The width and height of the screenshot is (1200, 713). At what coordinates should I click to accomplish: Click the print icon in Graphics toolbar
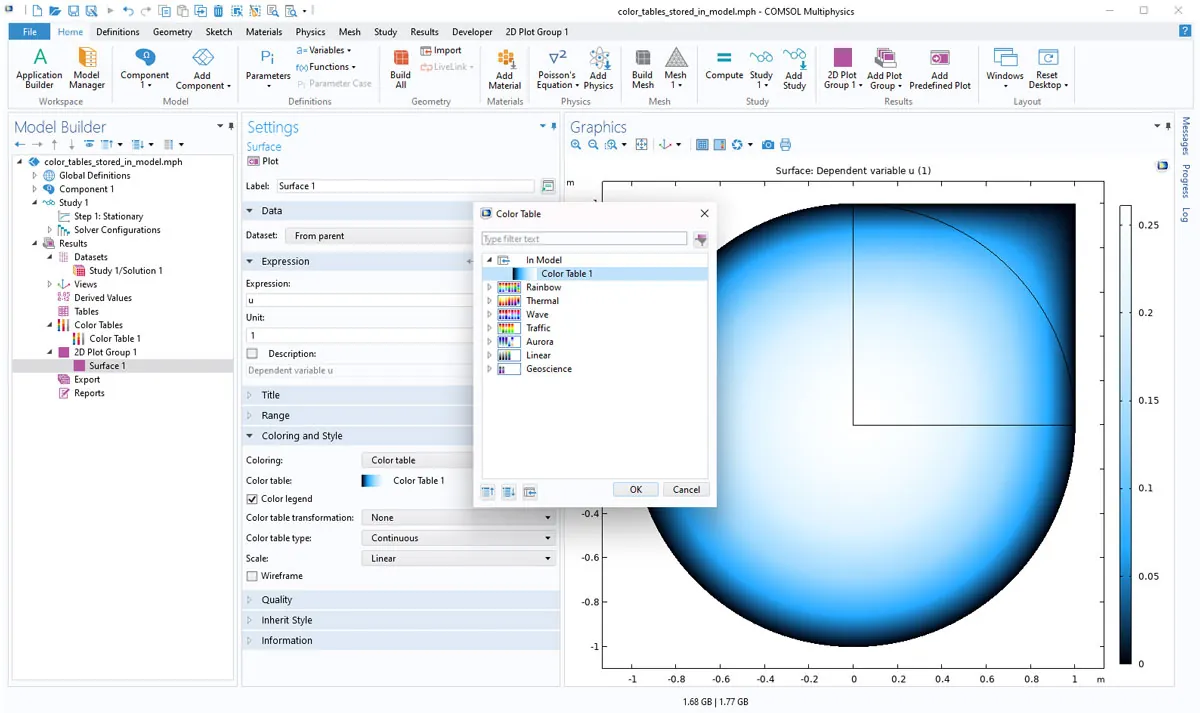(x=785, y=145)
